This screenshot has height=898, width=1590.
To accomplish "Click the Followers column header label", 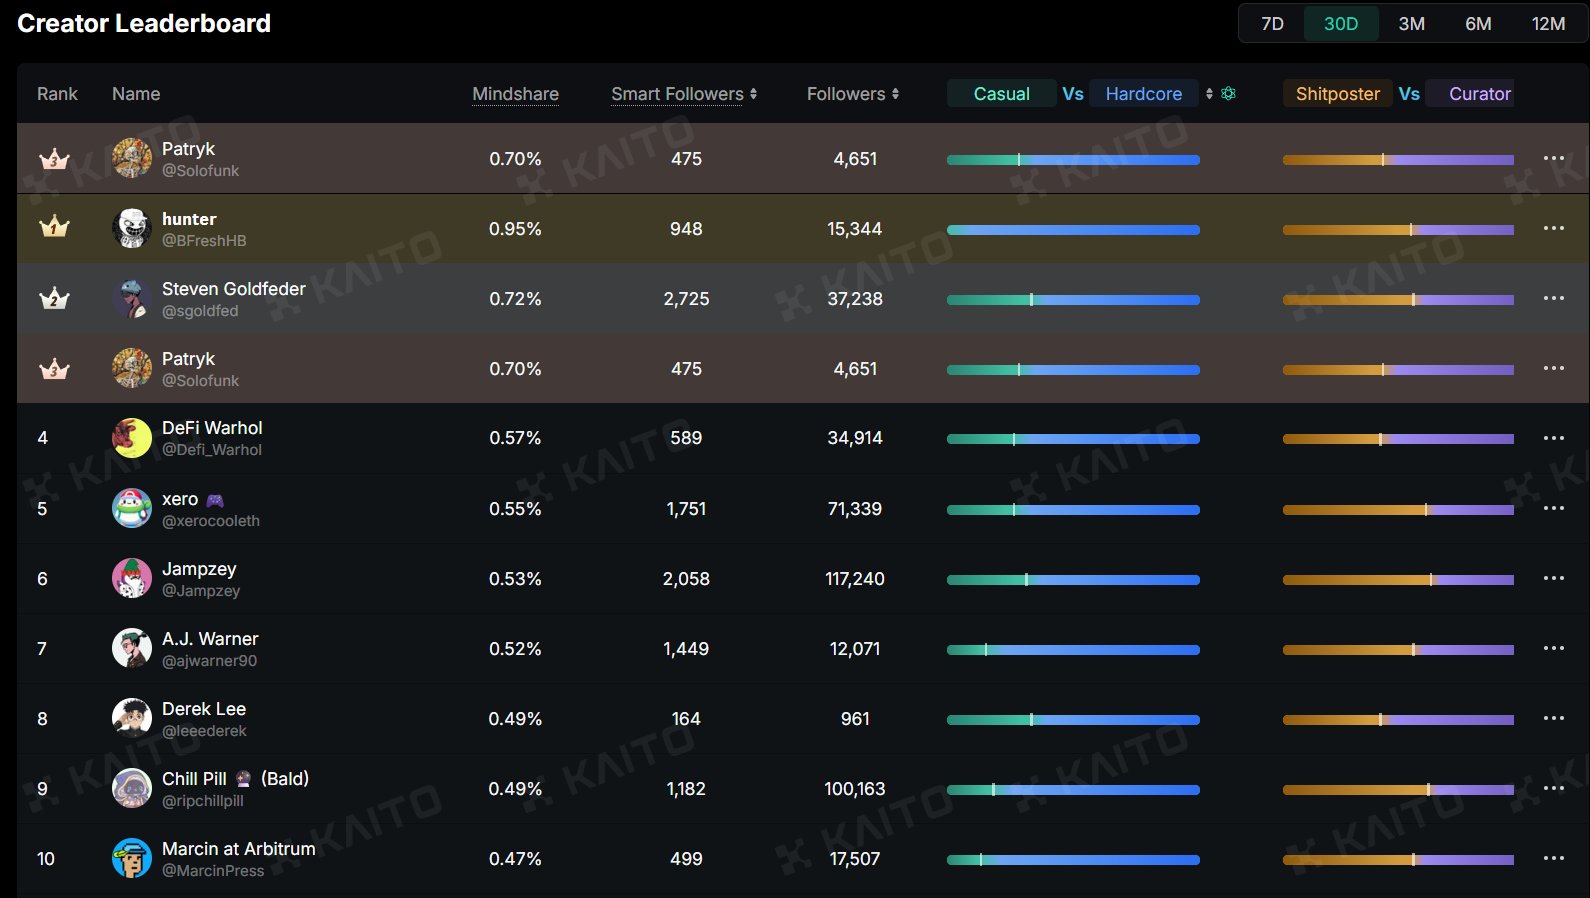I will pyautogui.click(x=846, y=94).
